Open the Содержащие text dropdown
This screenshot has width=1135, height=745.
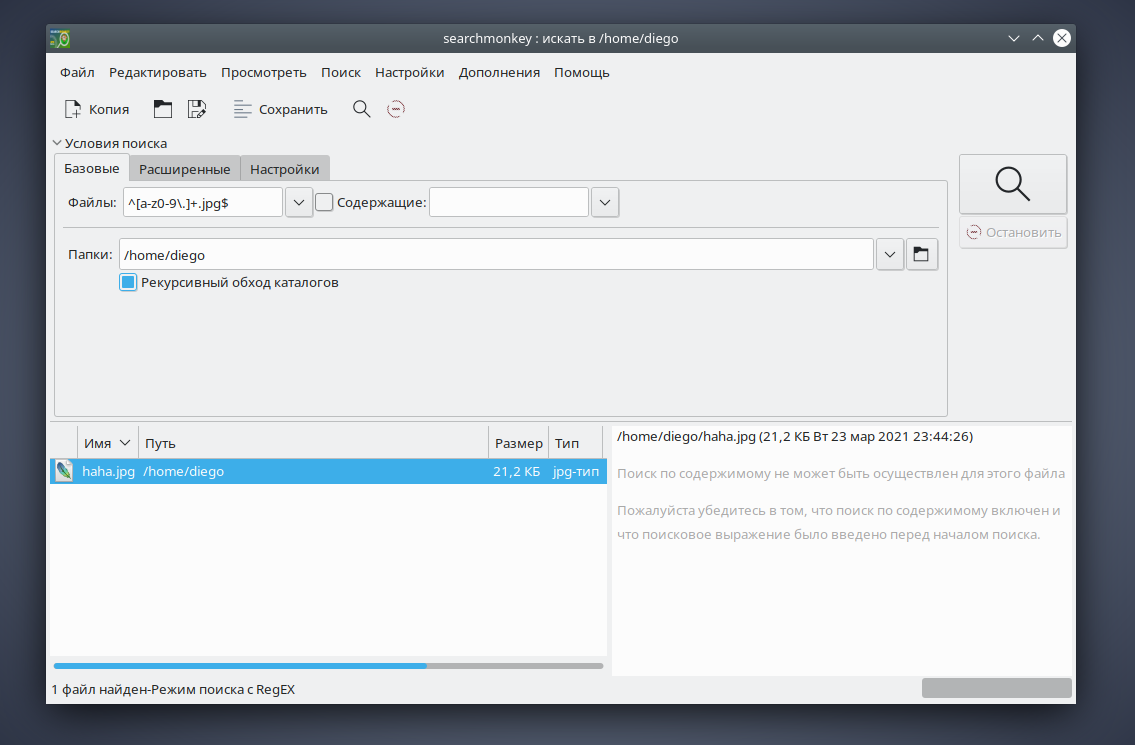[605, 203]
